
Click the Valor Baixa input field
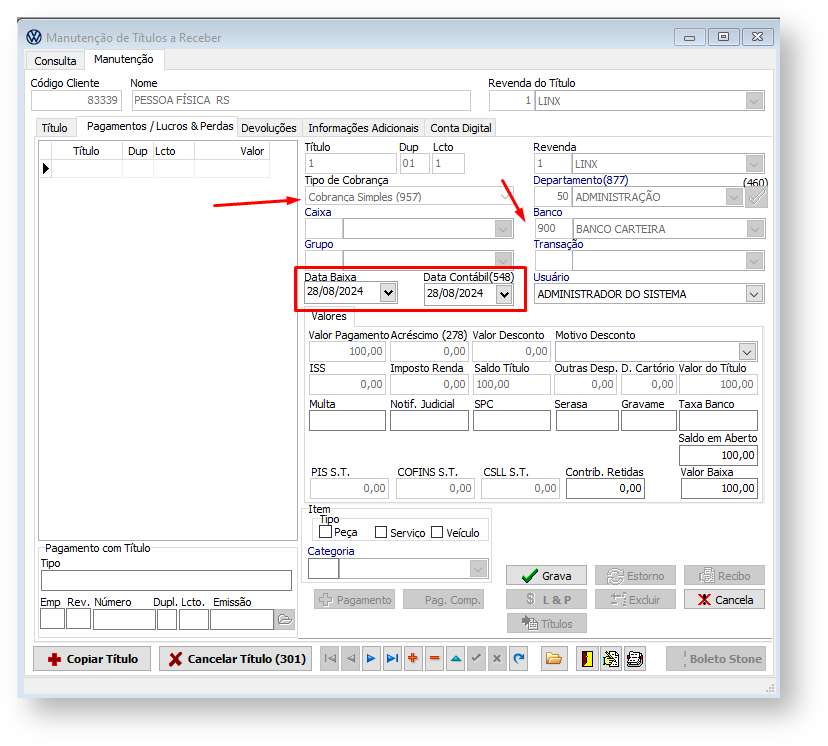pyautogui.click(x=719, y=488)
